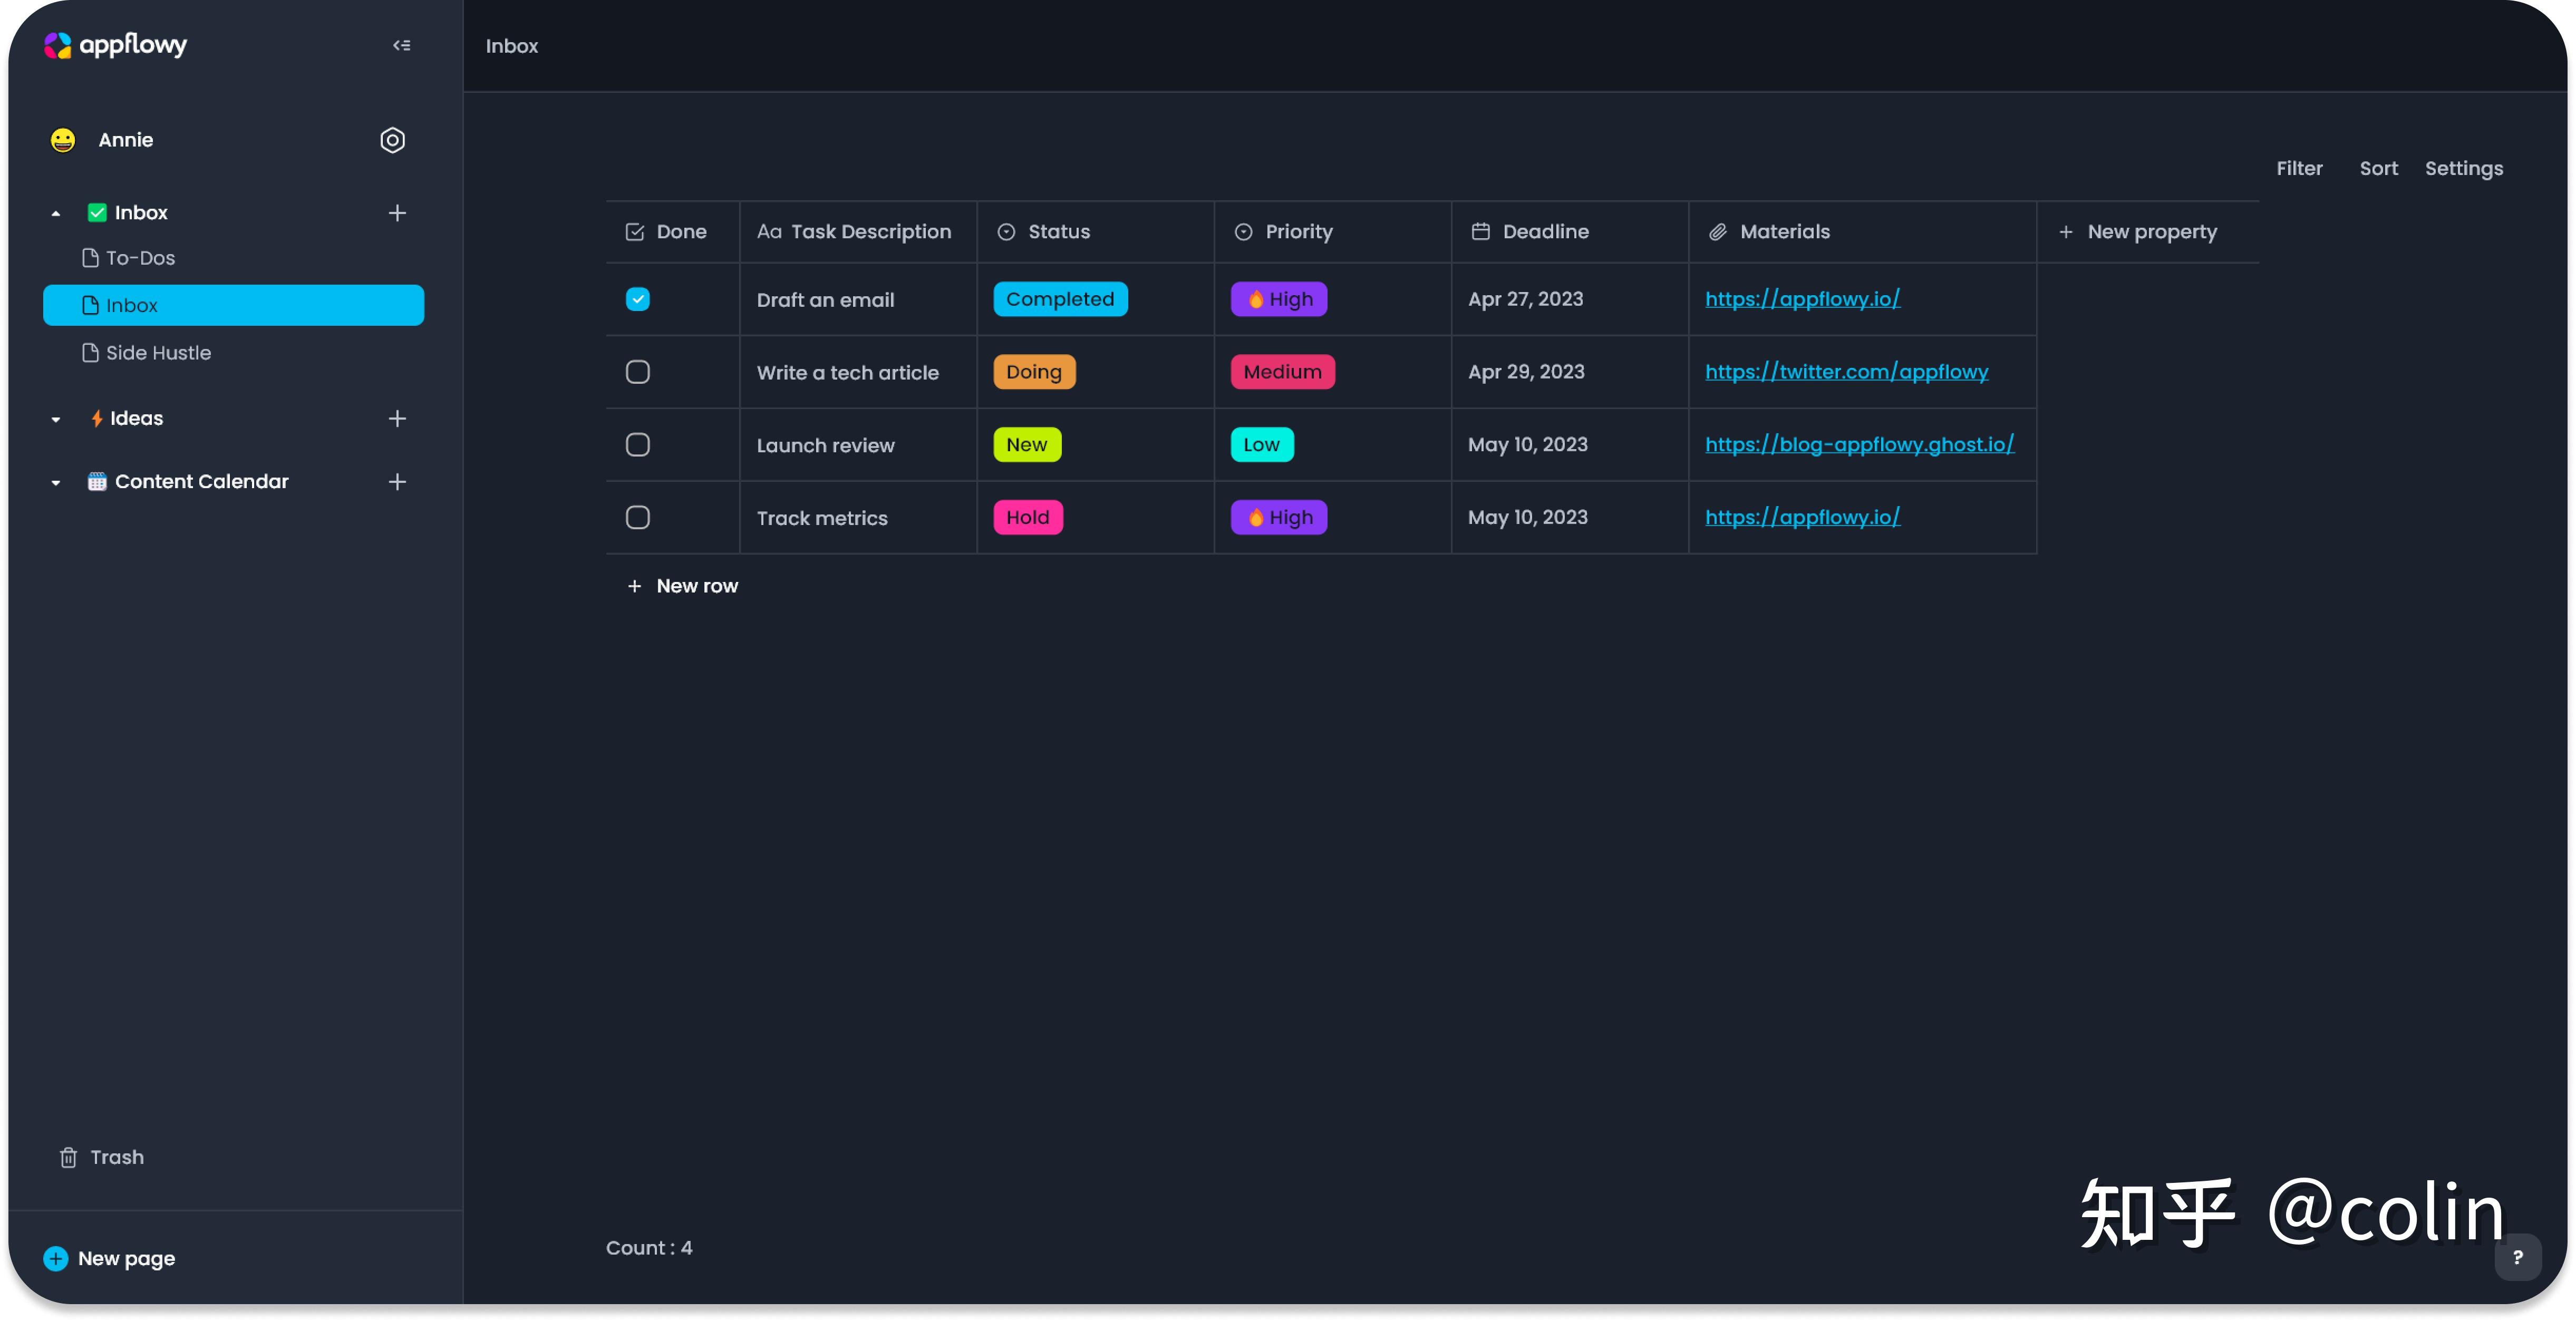Open the twitter.com/appflowy link
Screen dimensions: 2576x1321
1846,372
